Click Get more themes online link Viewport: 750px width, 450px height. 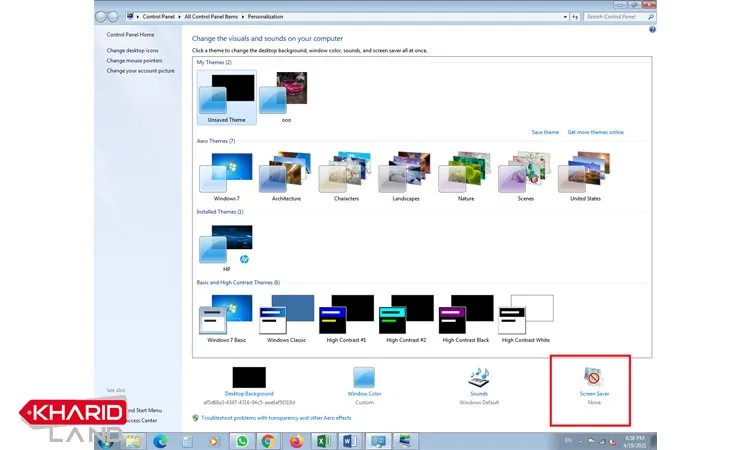[596, 132]
